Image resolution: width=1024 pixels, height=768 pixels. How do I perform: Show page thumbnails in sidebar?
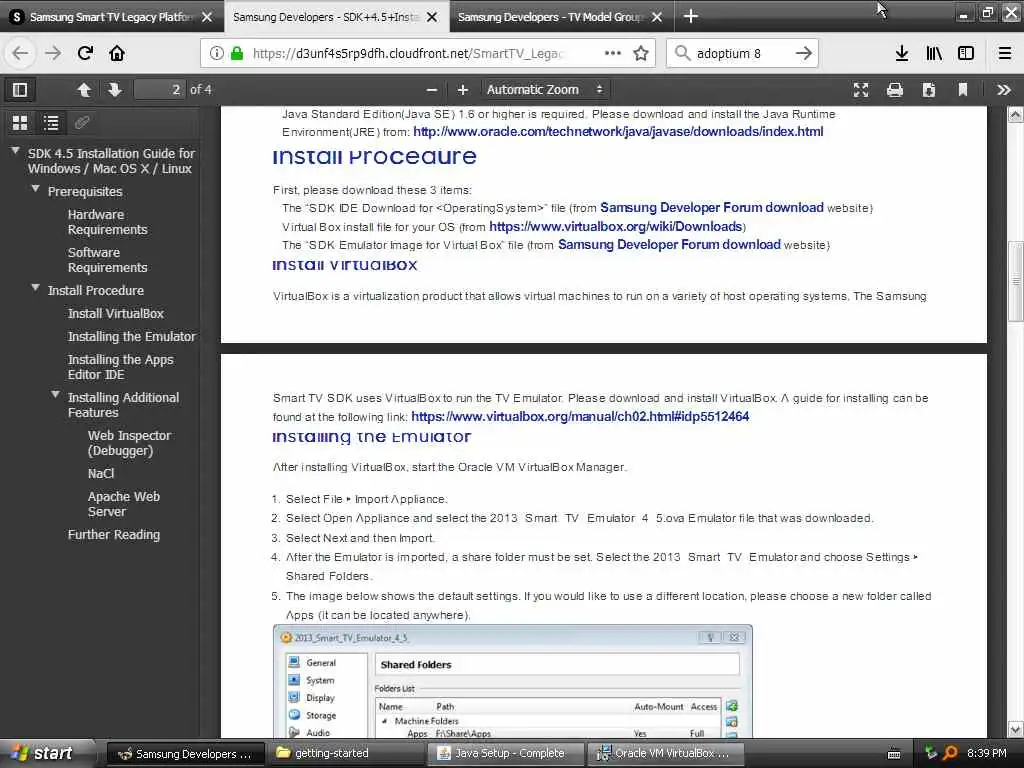click(x=20, y=122)
